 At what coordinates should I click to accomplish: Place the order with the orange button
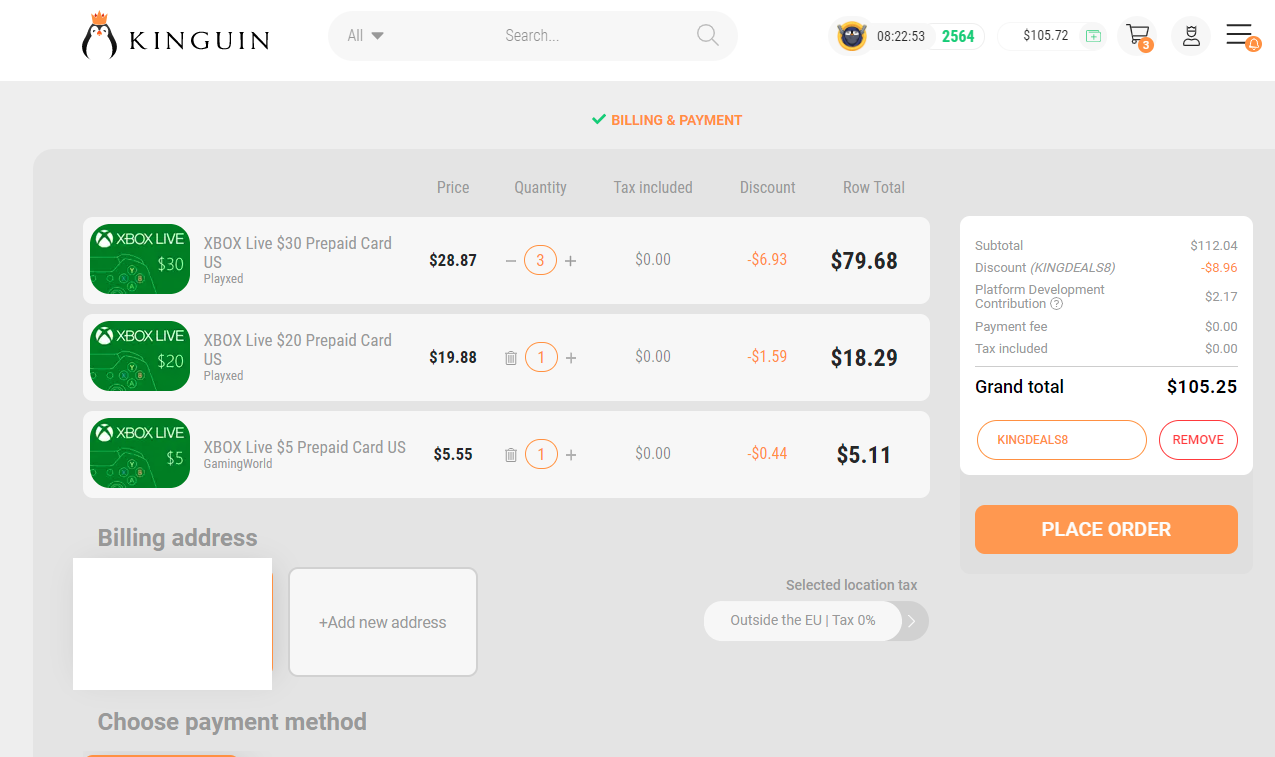[x=1106, y=529]
